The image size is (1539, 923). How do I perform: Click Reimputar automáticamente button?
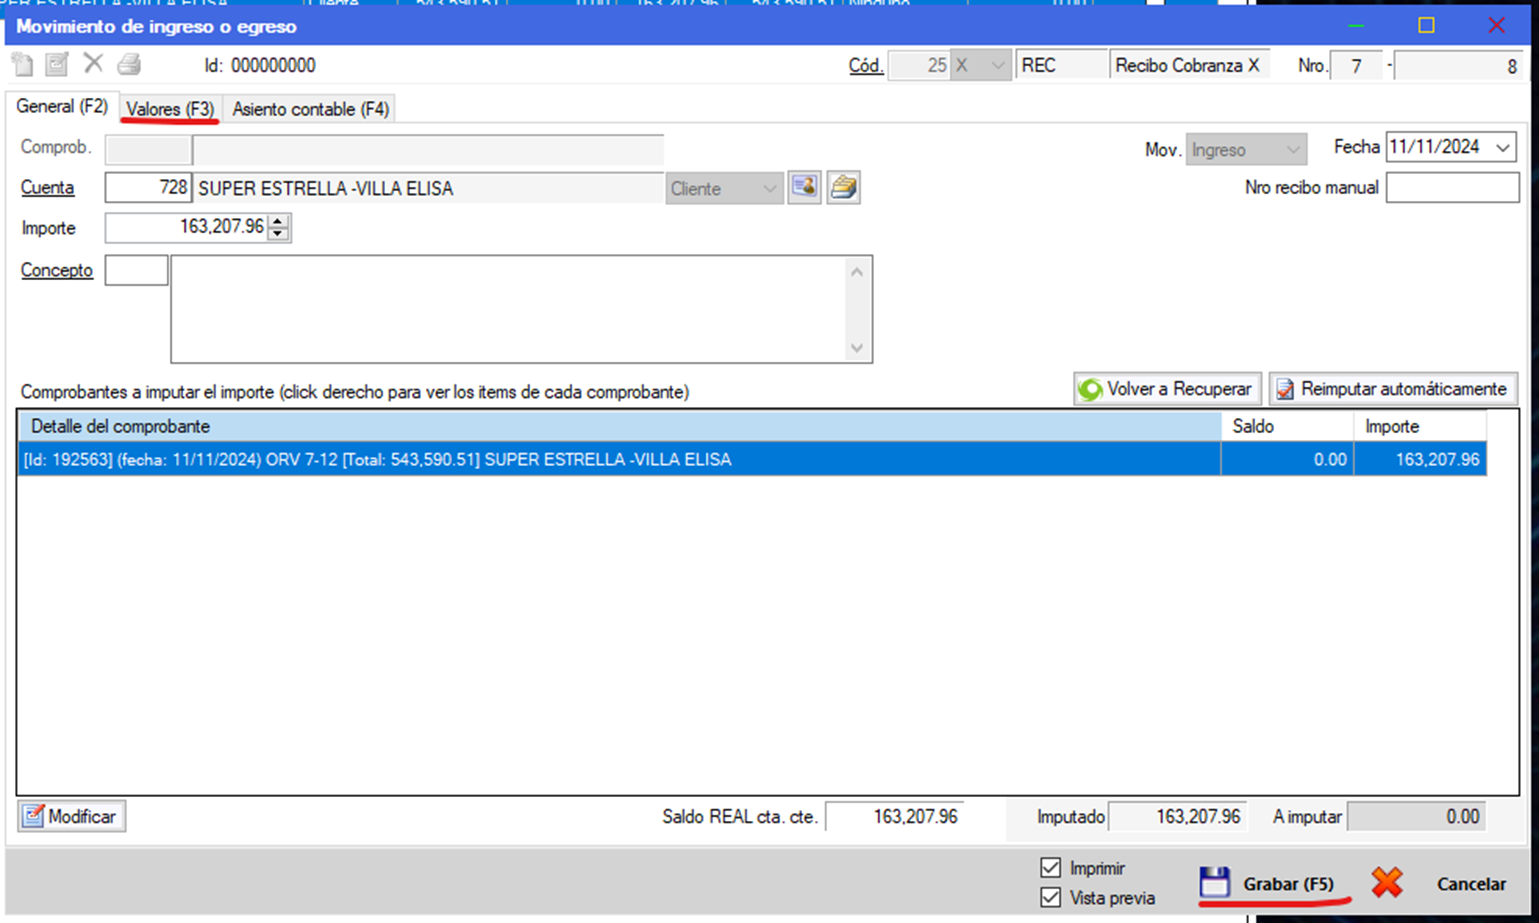point(1392,389)
